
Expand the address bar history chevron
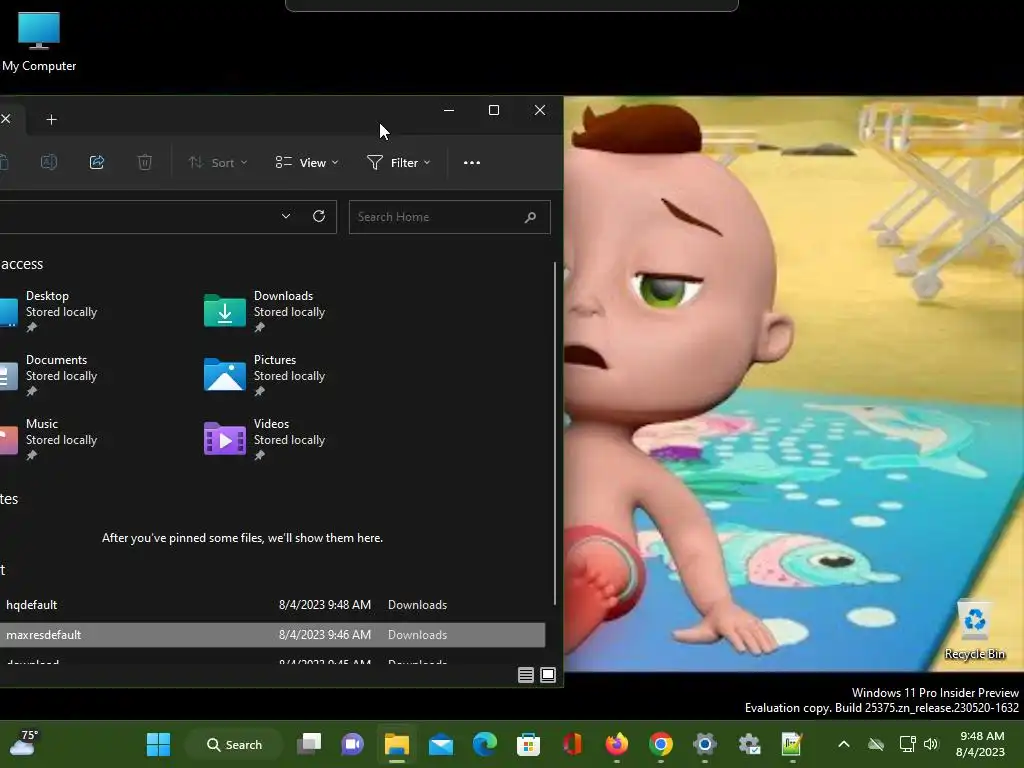[286, 216]
